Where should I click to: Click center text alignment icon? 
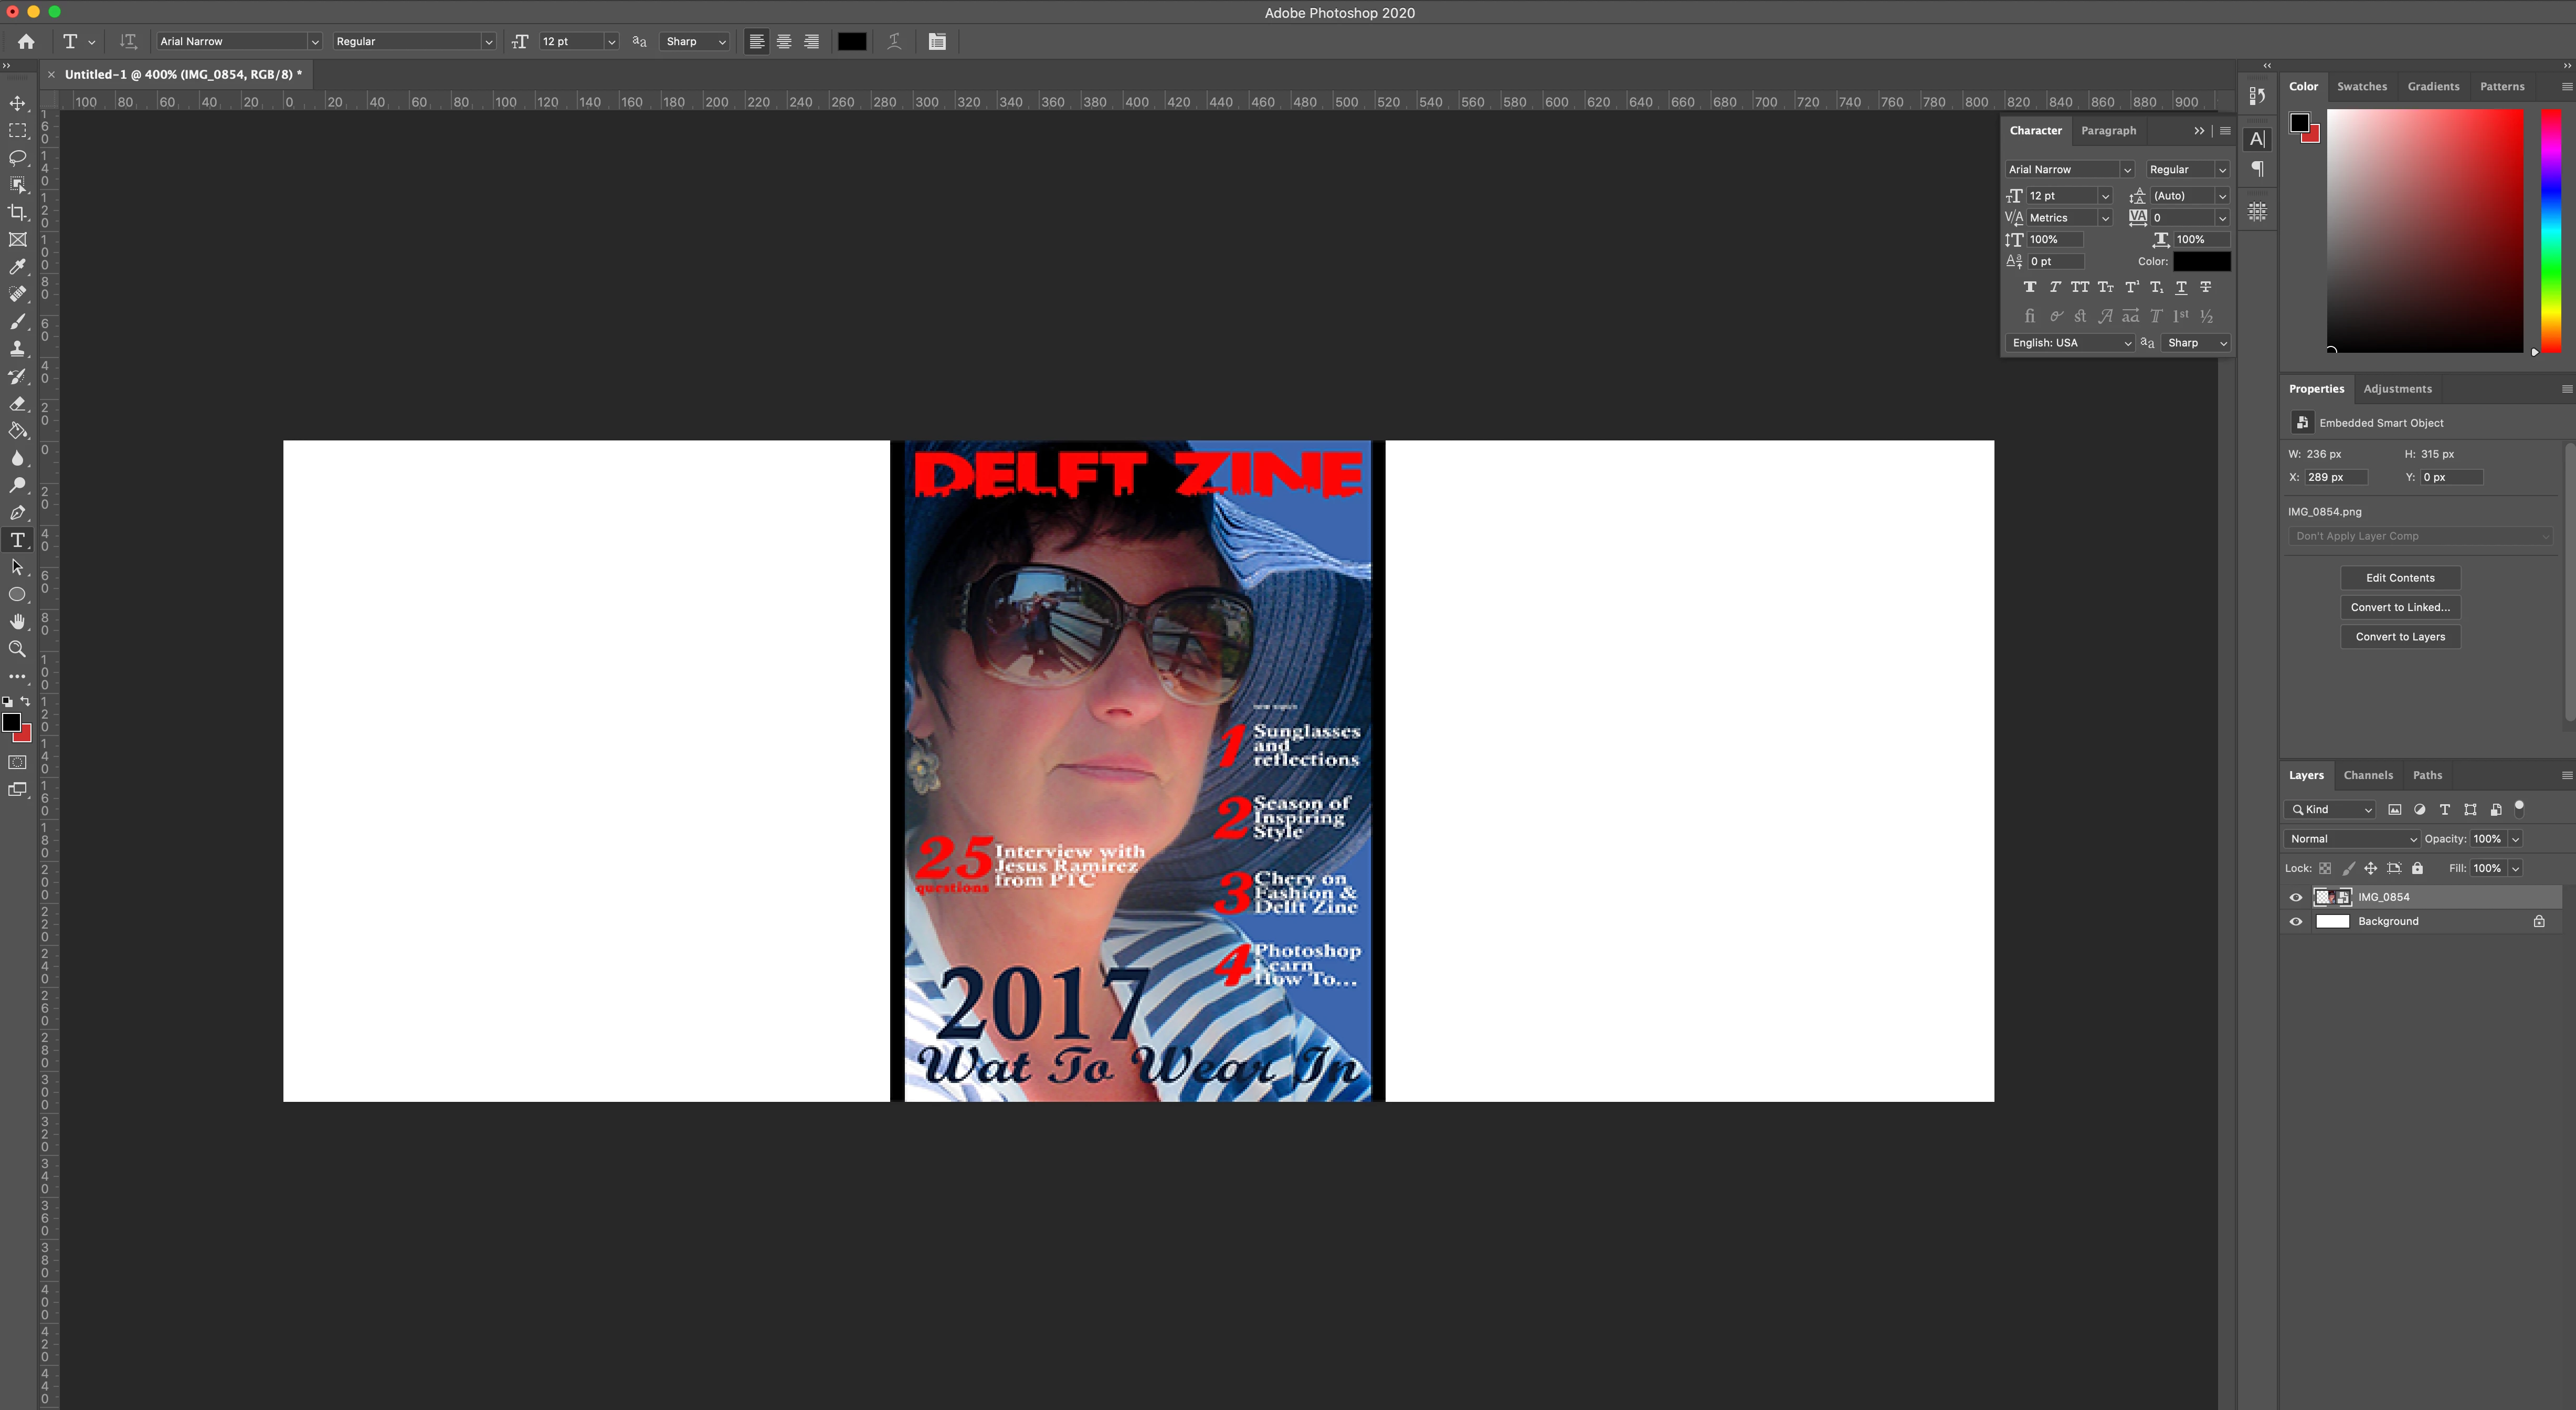784,42
